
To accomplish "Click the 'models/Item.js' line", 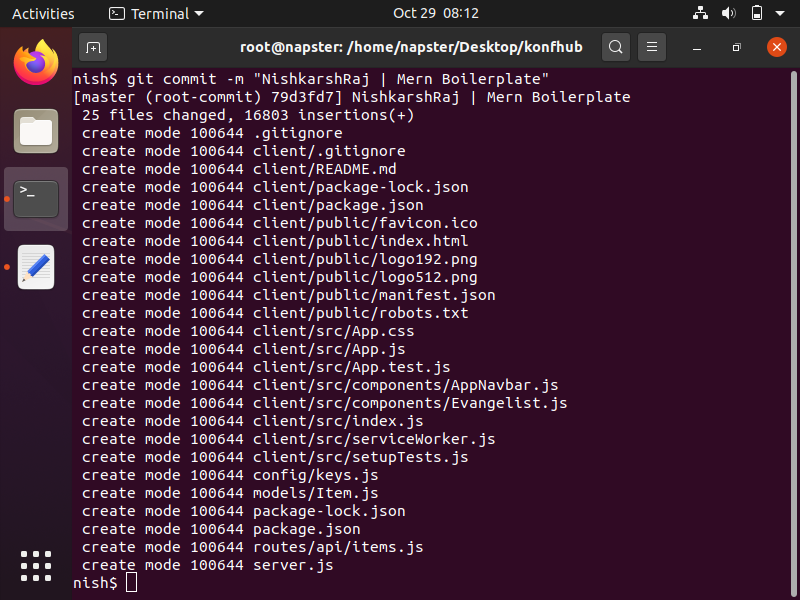I will click(230, 493).
